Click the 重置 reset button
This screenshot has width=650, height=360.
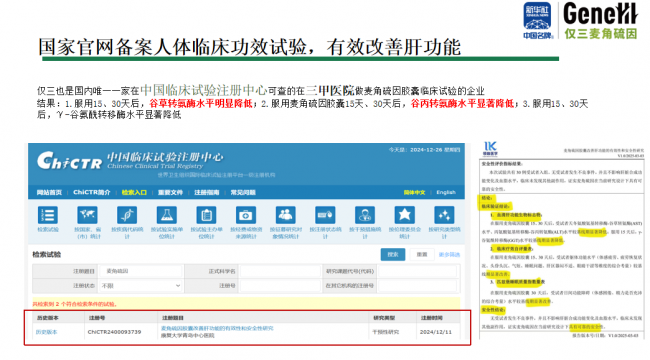pyautogui.click(x=422, y=254)
